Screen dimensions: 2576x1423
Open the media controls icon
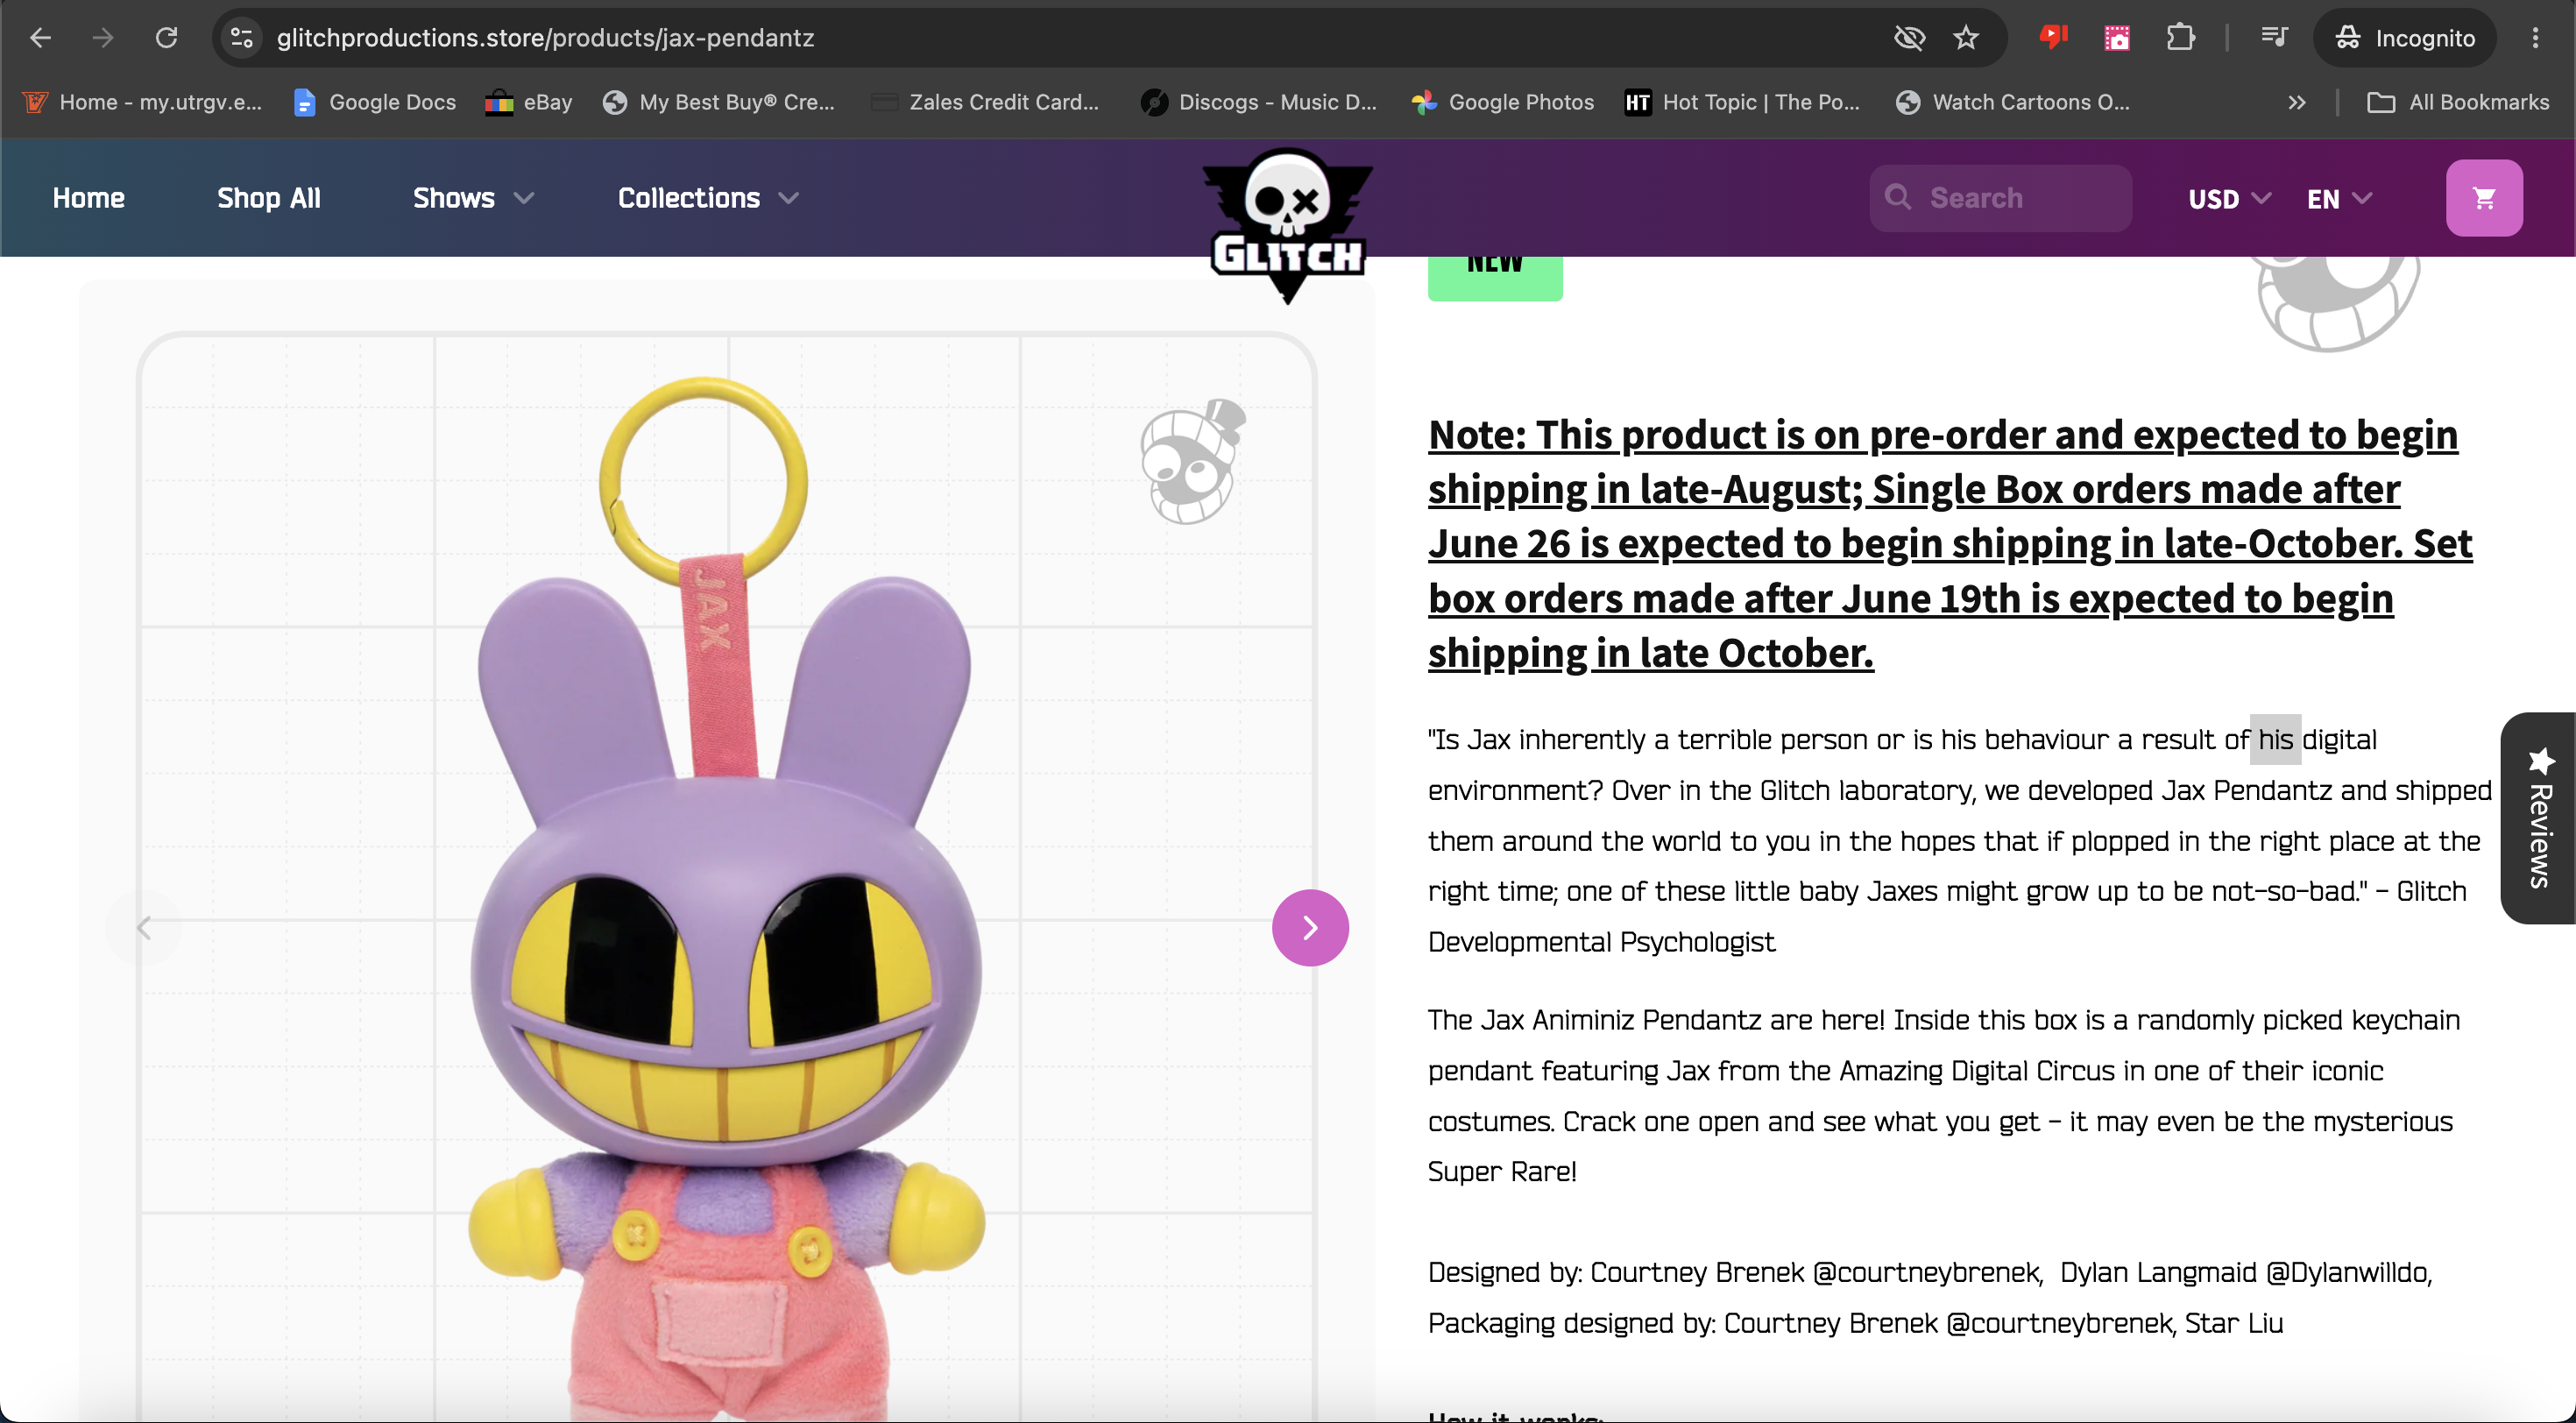[x=2274, y=38]
